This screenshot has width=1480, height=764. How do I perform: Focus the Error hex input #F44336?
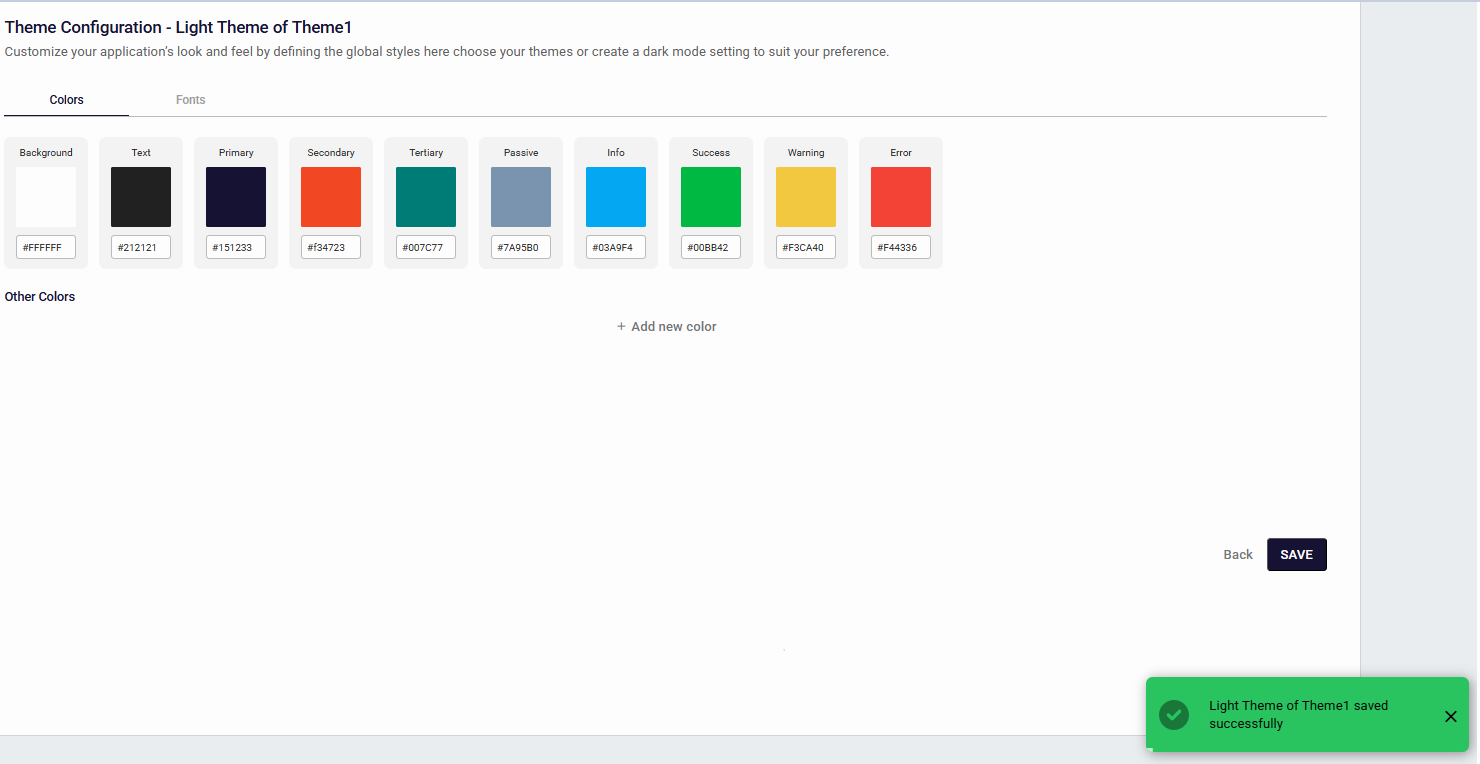tap(901, 247)
